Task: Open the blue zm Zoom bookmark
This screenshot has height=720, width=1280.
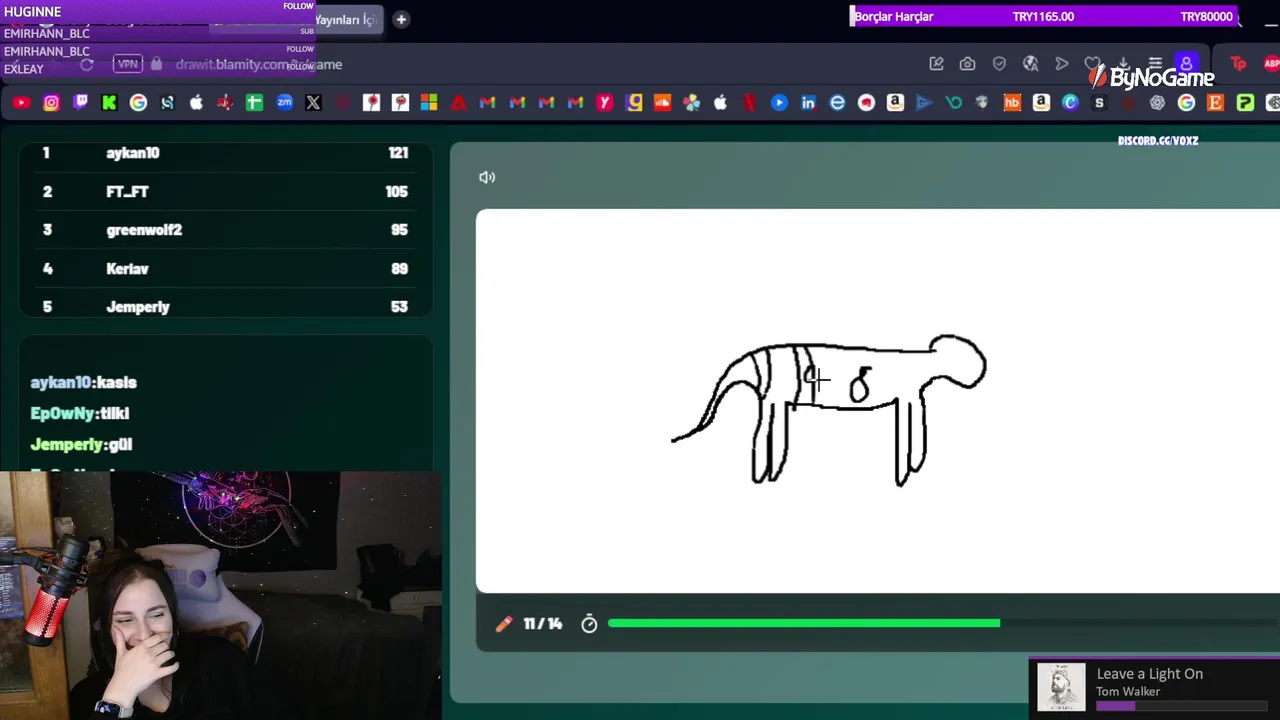Action: pyautogui.click(x=284, y=102)
